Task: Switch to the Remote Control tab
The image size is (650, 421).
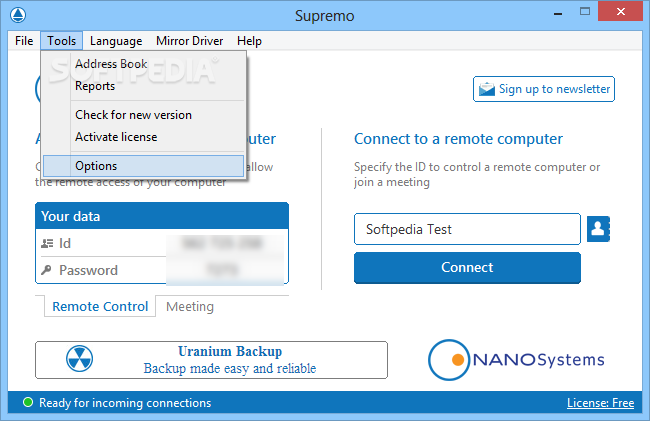Action: click(100, 306)
